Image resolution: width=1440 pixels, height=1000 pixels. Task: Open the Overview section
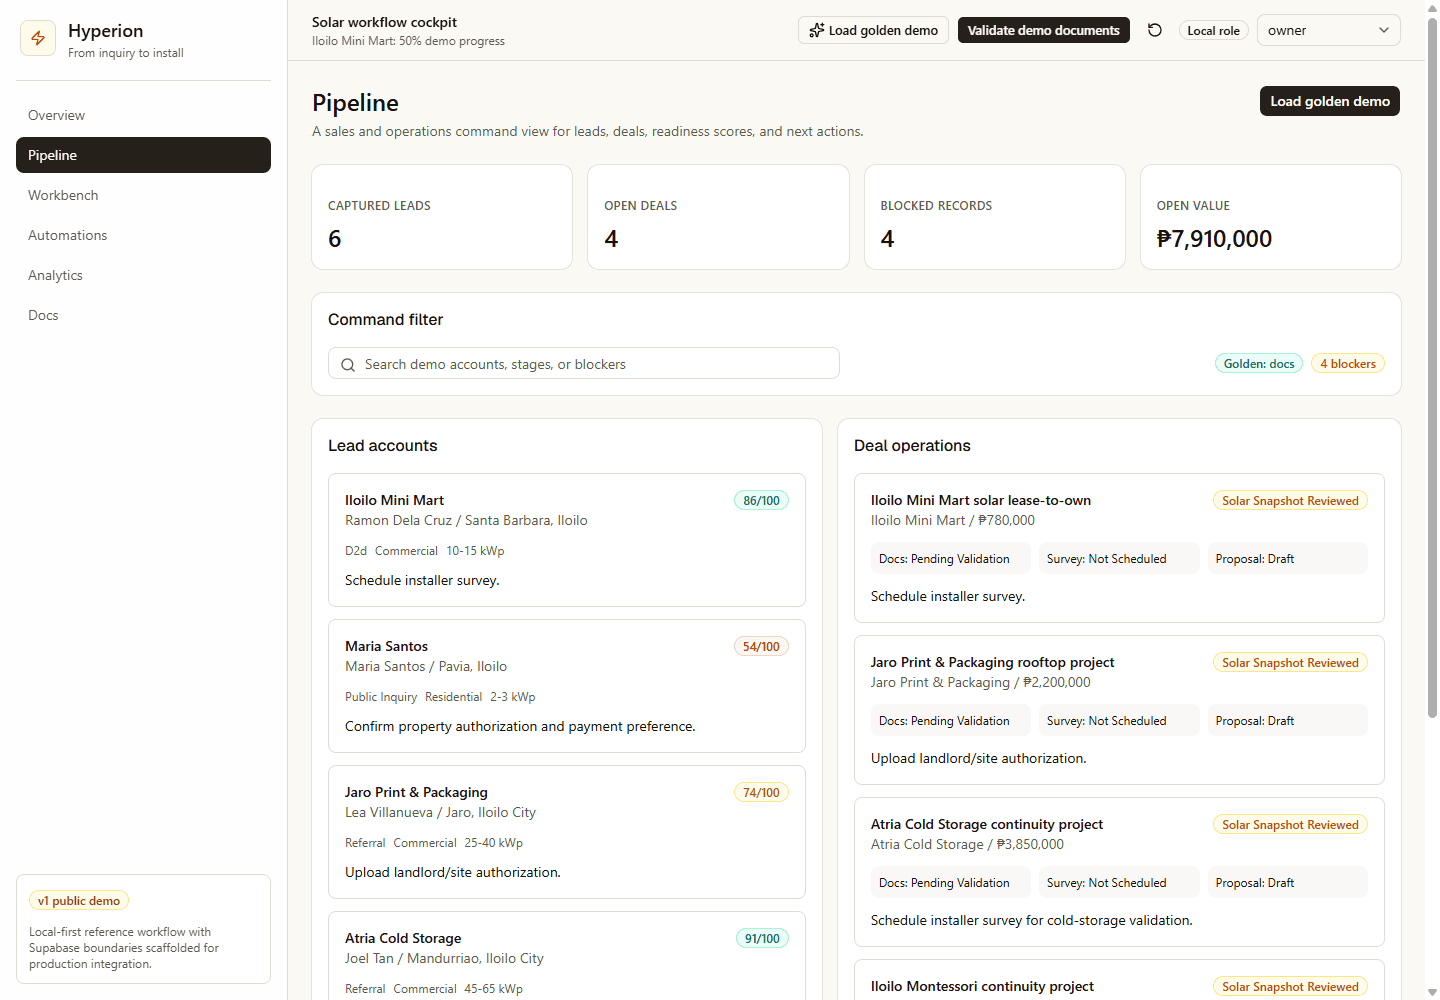[x=143, y=115]
